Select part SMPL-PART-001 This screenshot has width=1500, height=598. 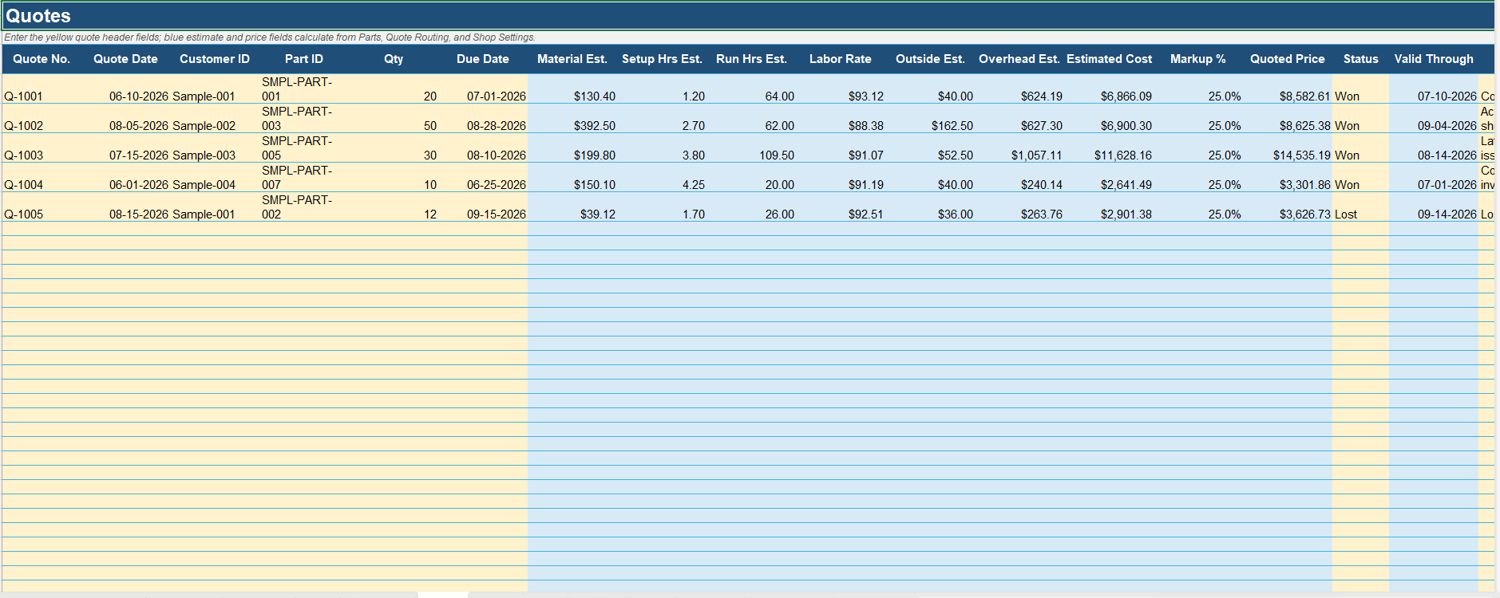click(297, 89)
